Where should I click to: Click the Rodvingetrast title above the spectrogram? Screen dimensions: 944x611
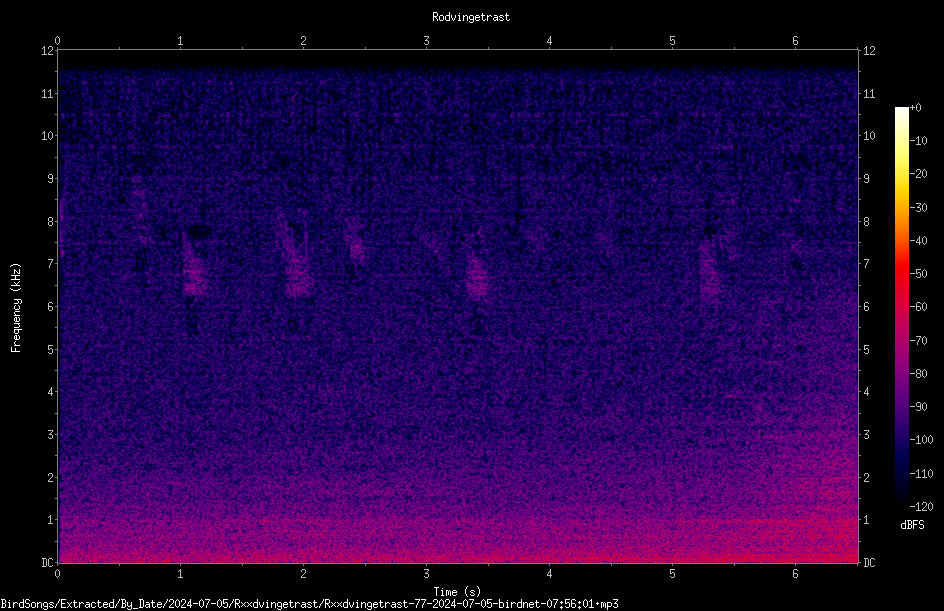tap(471, 17)
